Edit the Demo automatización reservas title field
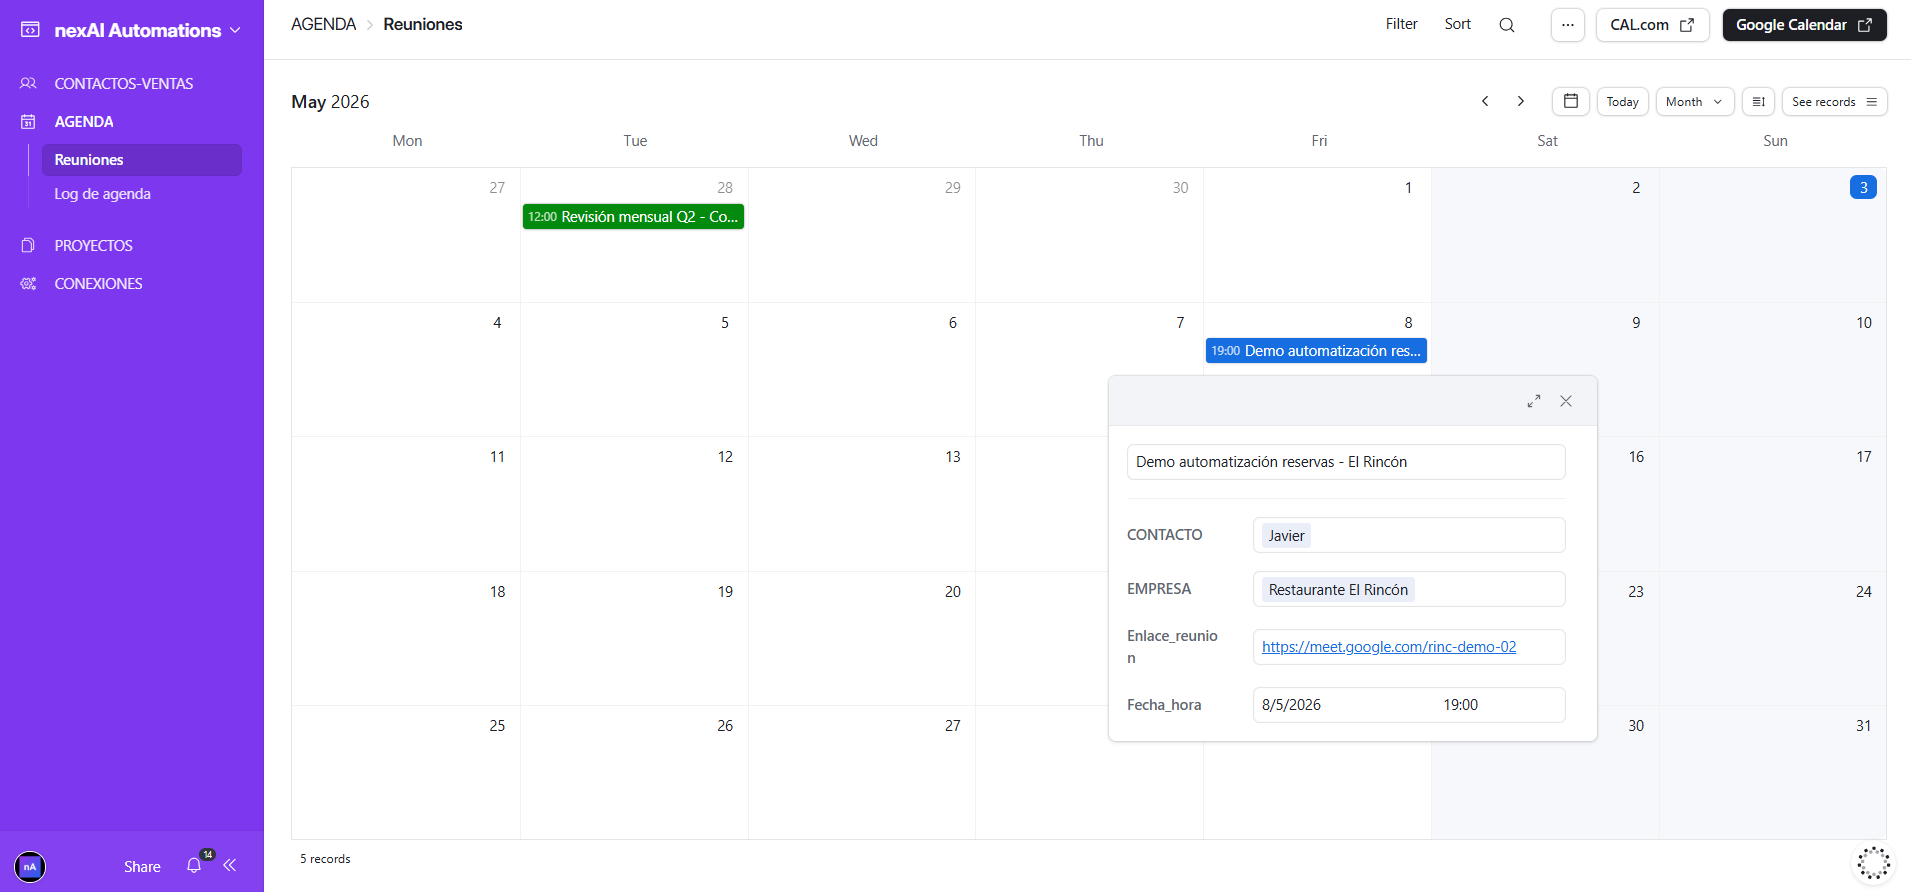1911x892 pixels. point(1346,462)
